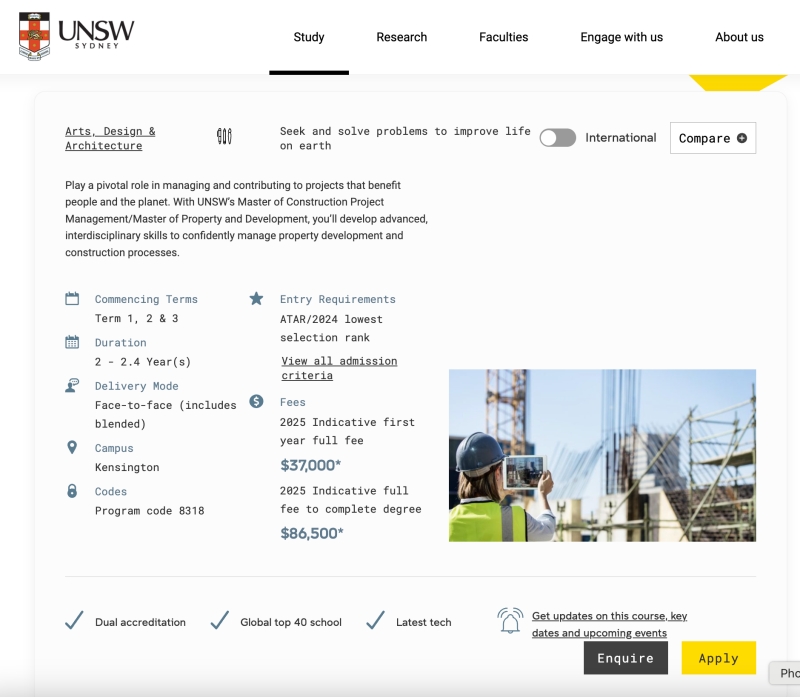Click the dollar icon beside Fees
This screenshot has width=800, height=697.
point(256,401)
